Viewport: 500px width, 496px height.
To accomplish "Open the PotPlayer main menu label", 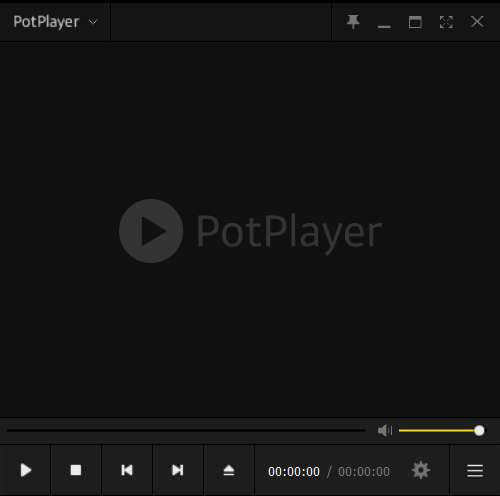I will (46, 22).
